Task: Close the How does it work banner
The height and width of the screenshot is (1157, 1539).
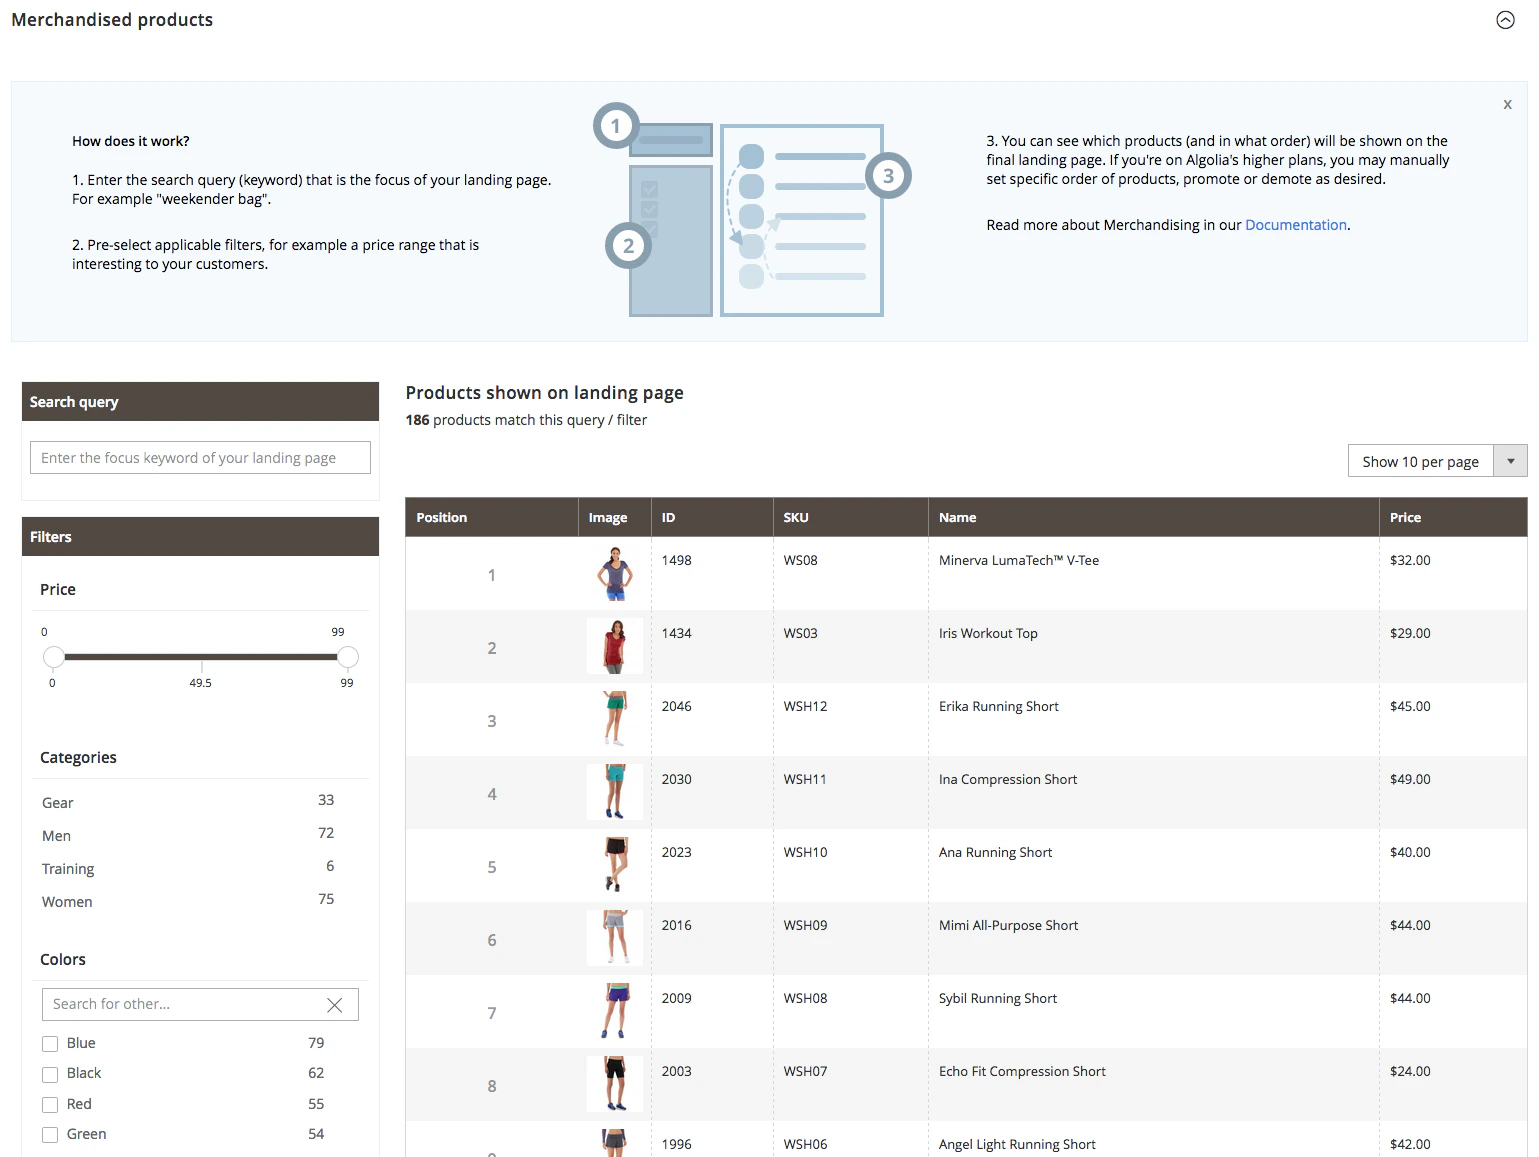Action: [x=1507, y=104]
